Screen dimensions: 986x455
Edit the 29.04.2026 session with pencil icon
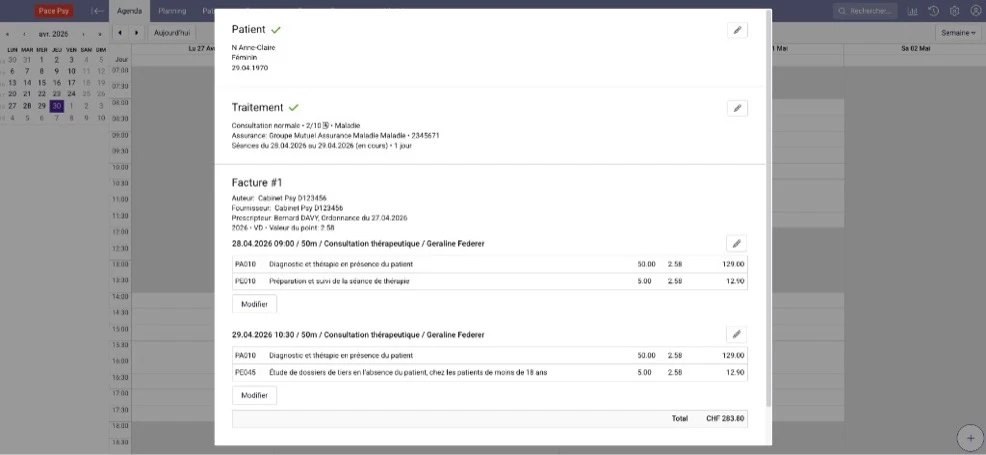pyautogui.click(x=736, y=334)
